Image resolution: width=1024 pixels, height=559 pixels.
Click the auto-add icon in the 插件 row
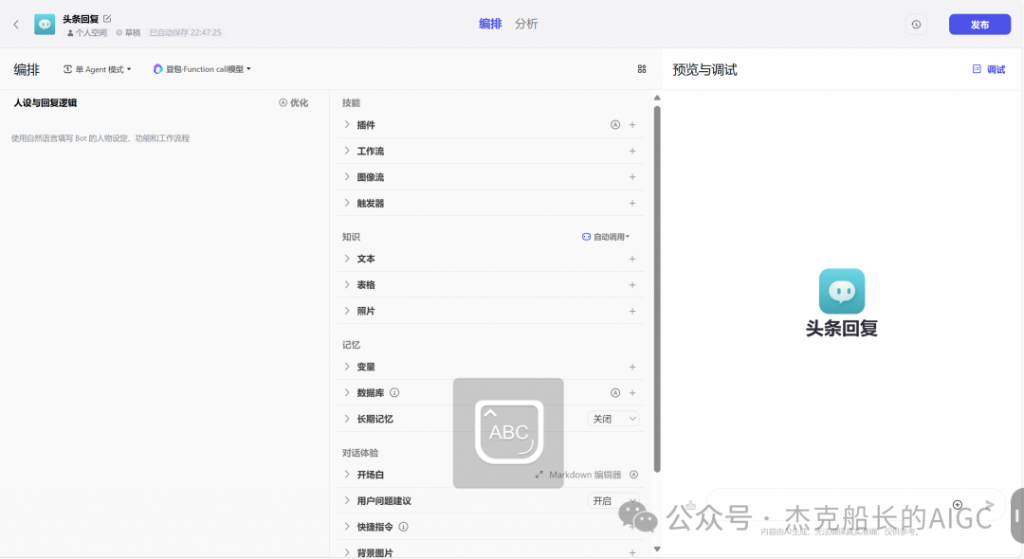point(615,125)
